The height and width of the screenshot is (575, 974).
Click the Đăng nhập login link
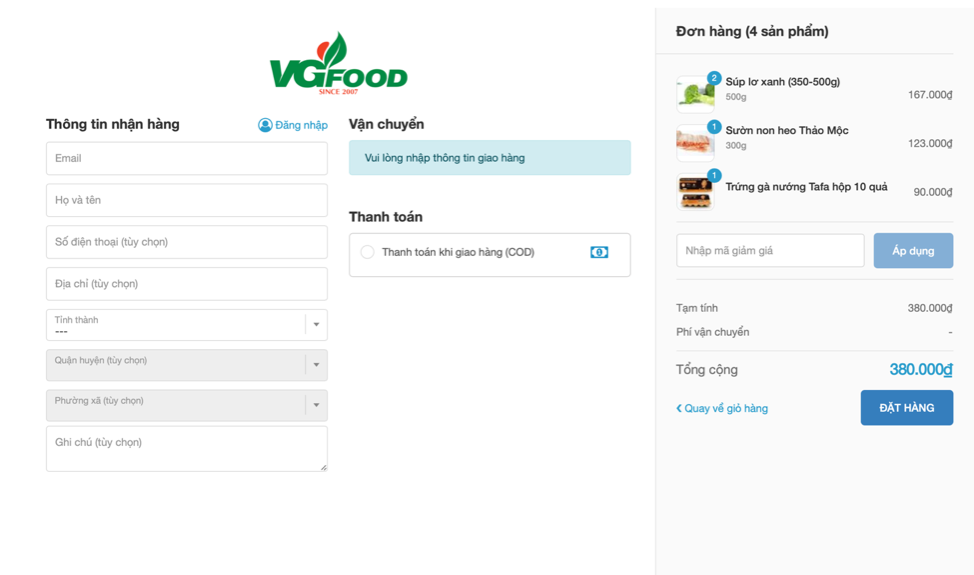click(x=301, y=125)
